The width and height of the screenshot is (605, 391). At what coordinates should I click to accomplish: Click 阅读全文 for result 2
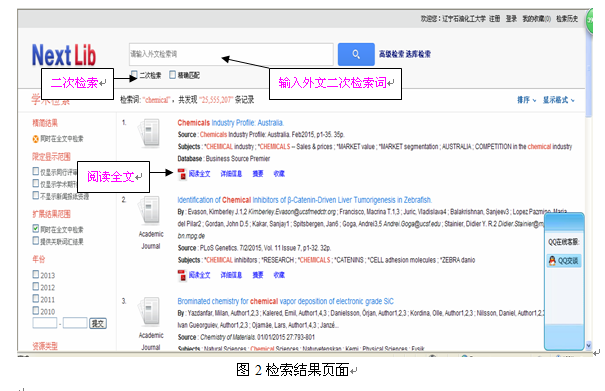(199, 275)
